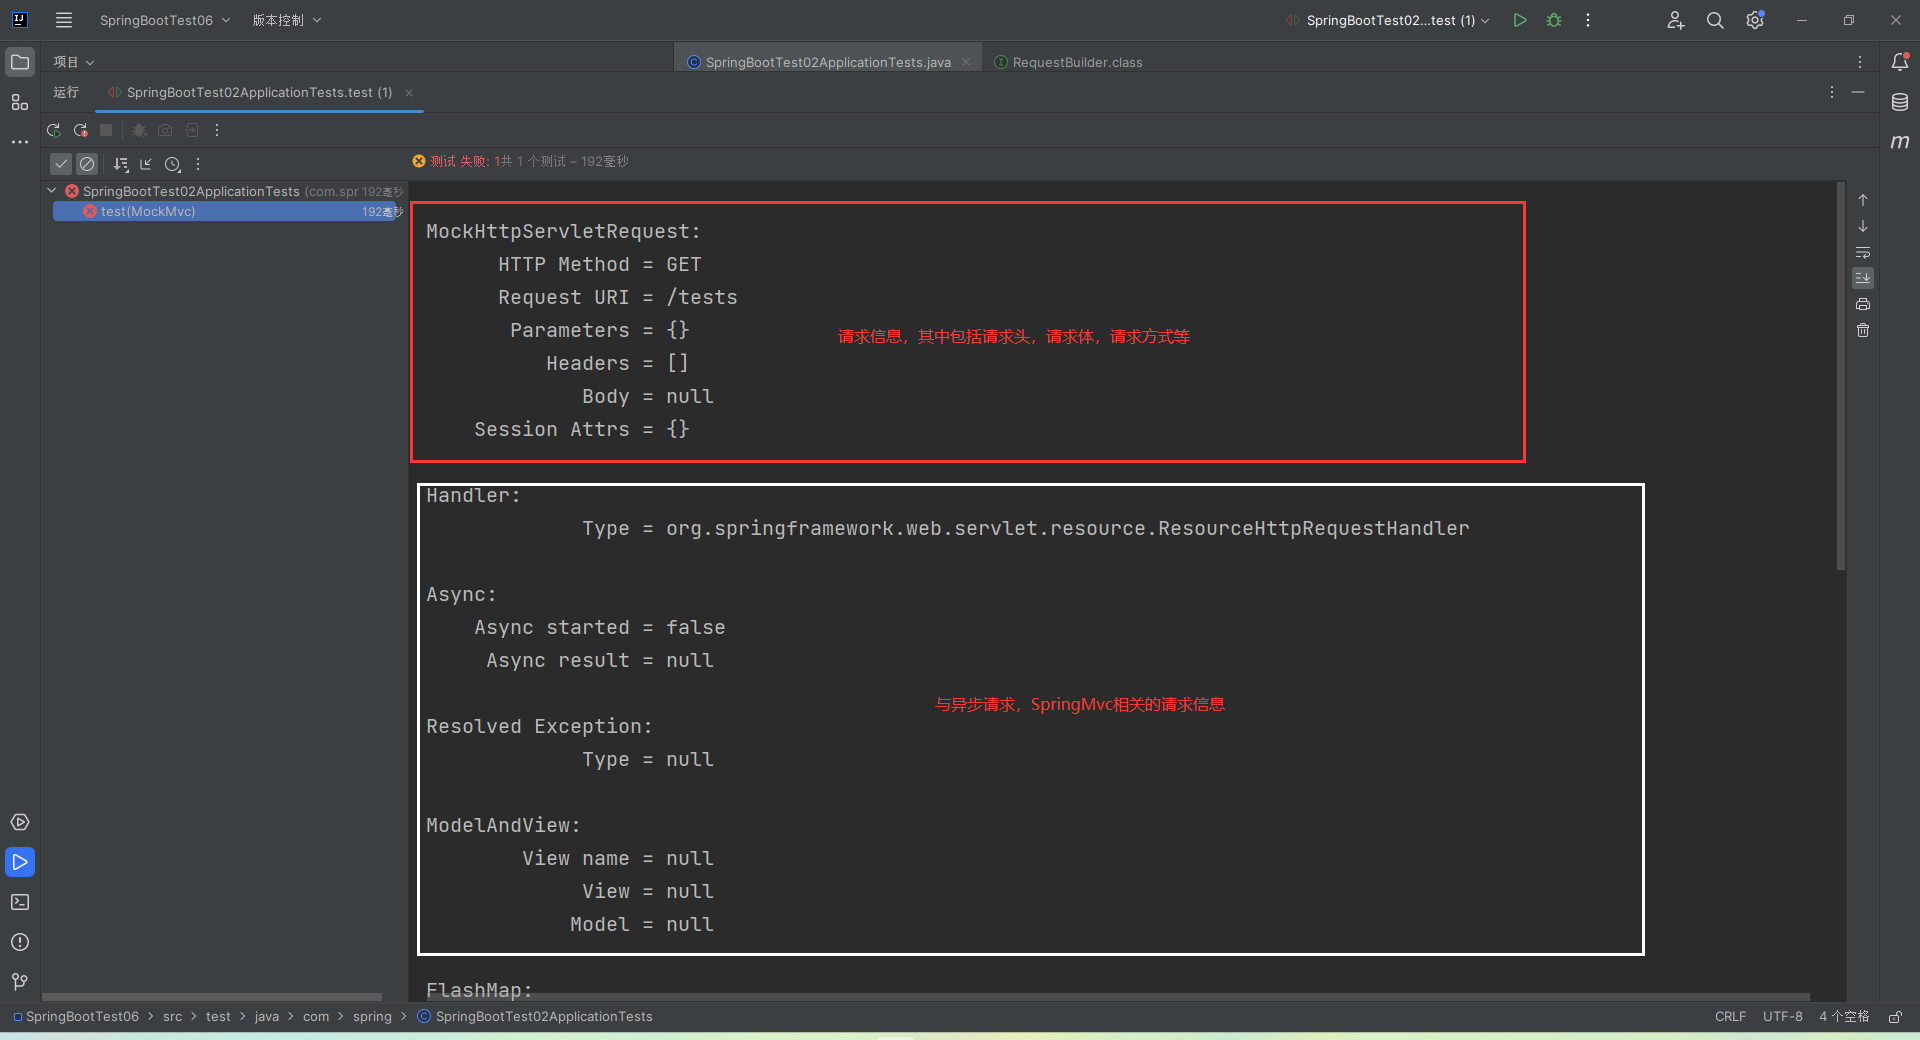Toggle show ignored tests filter
This screenshot has height=1040, width=1920.
(87, 164)
